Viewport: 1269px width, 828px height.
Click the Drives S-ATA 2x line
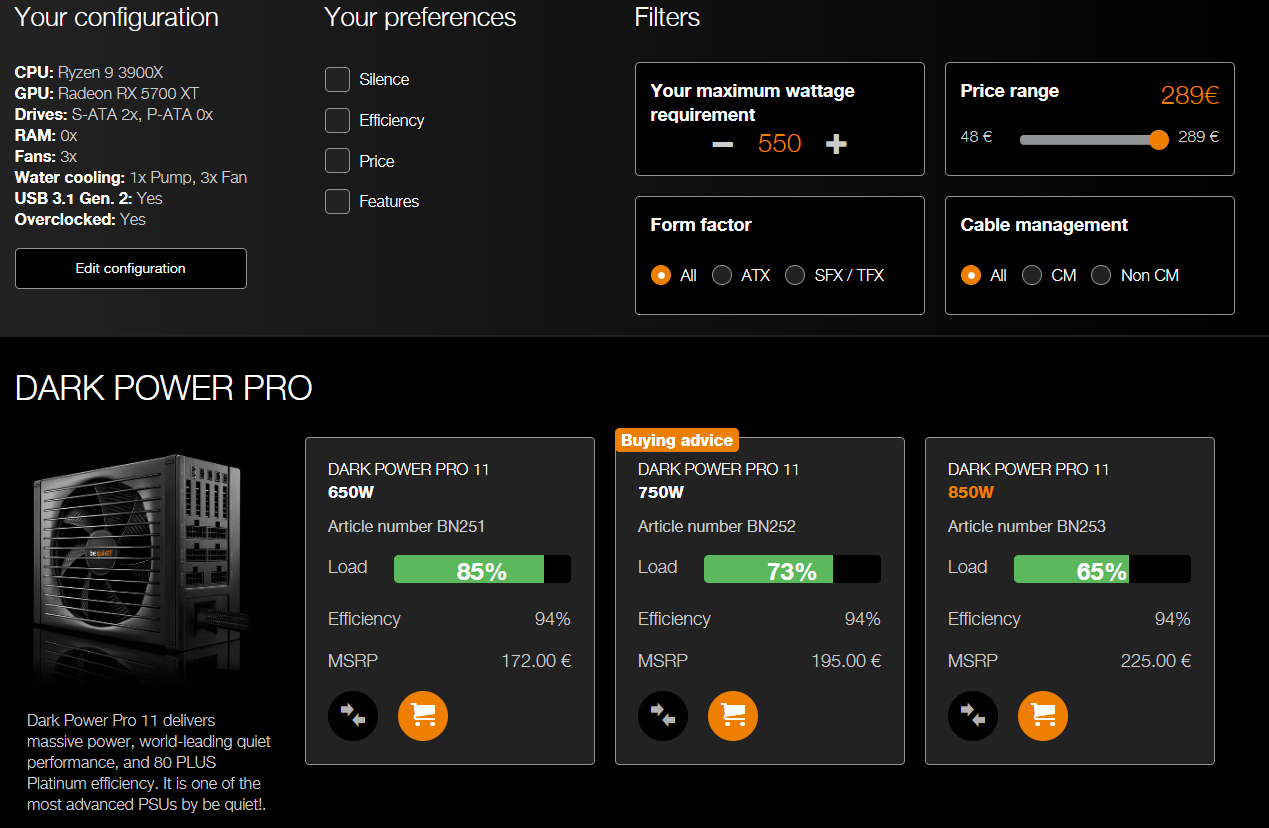[114, 114]
